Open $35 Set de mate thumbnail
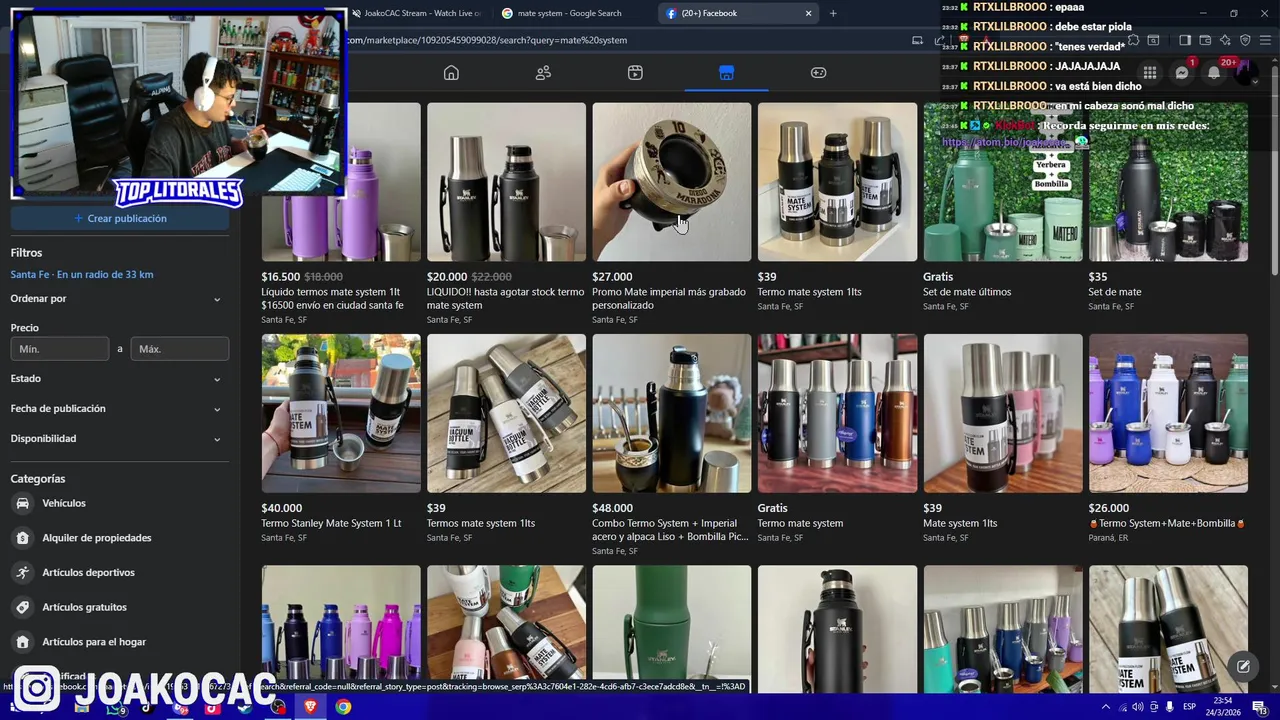This screenshot has height=720, width=1280. 1168,182
